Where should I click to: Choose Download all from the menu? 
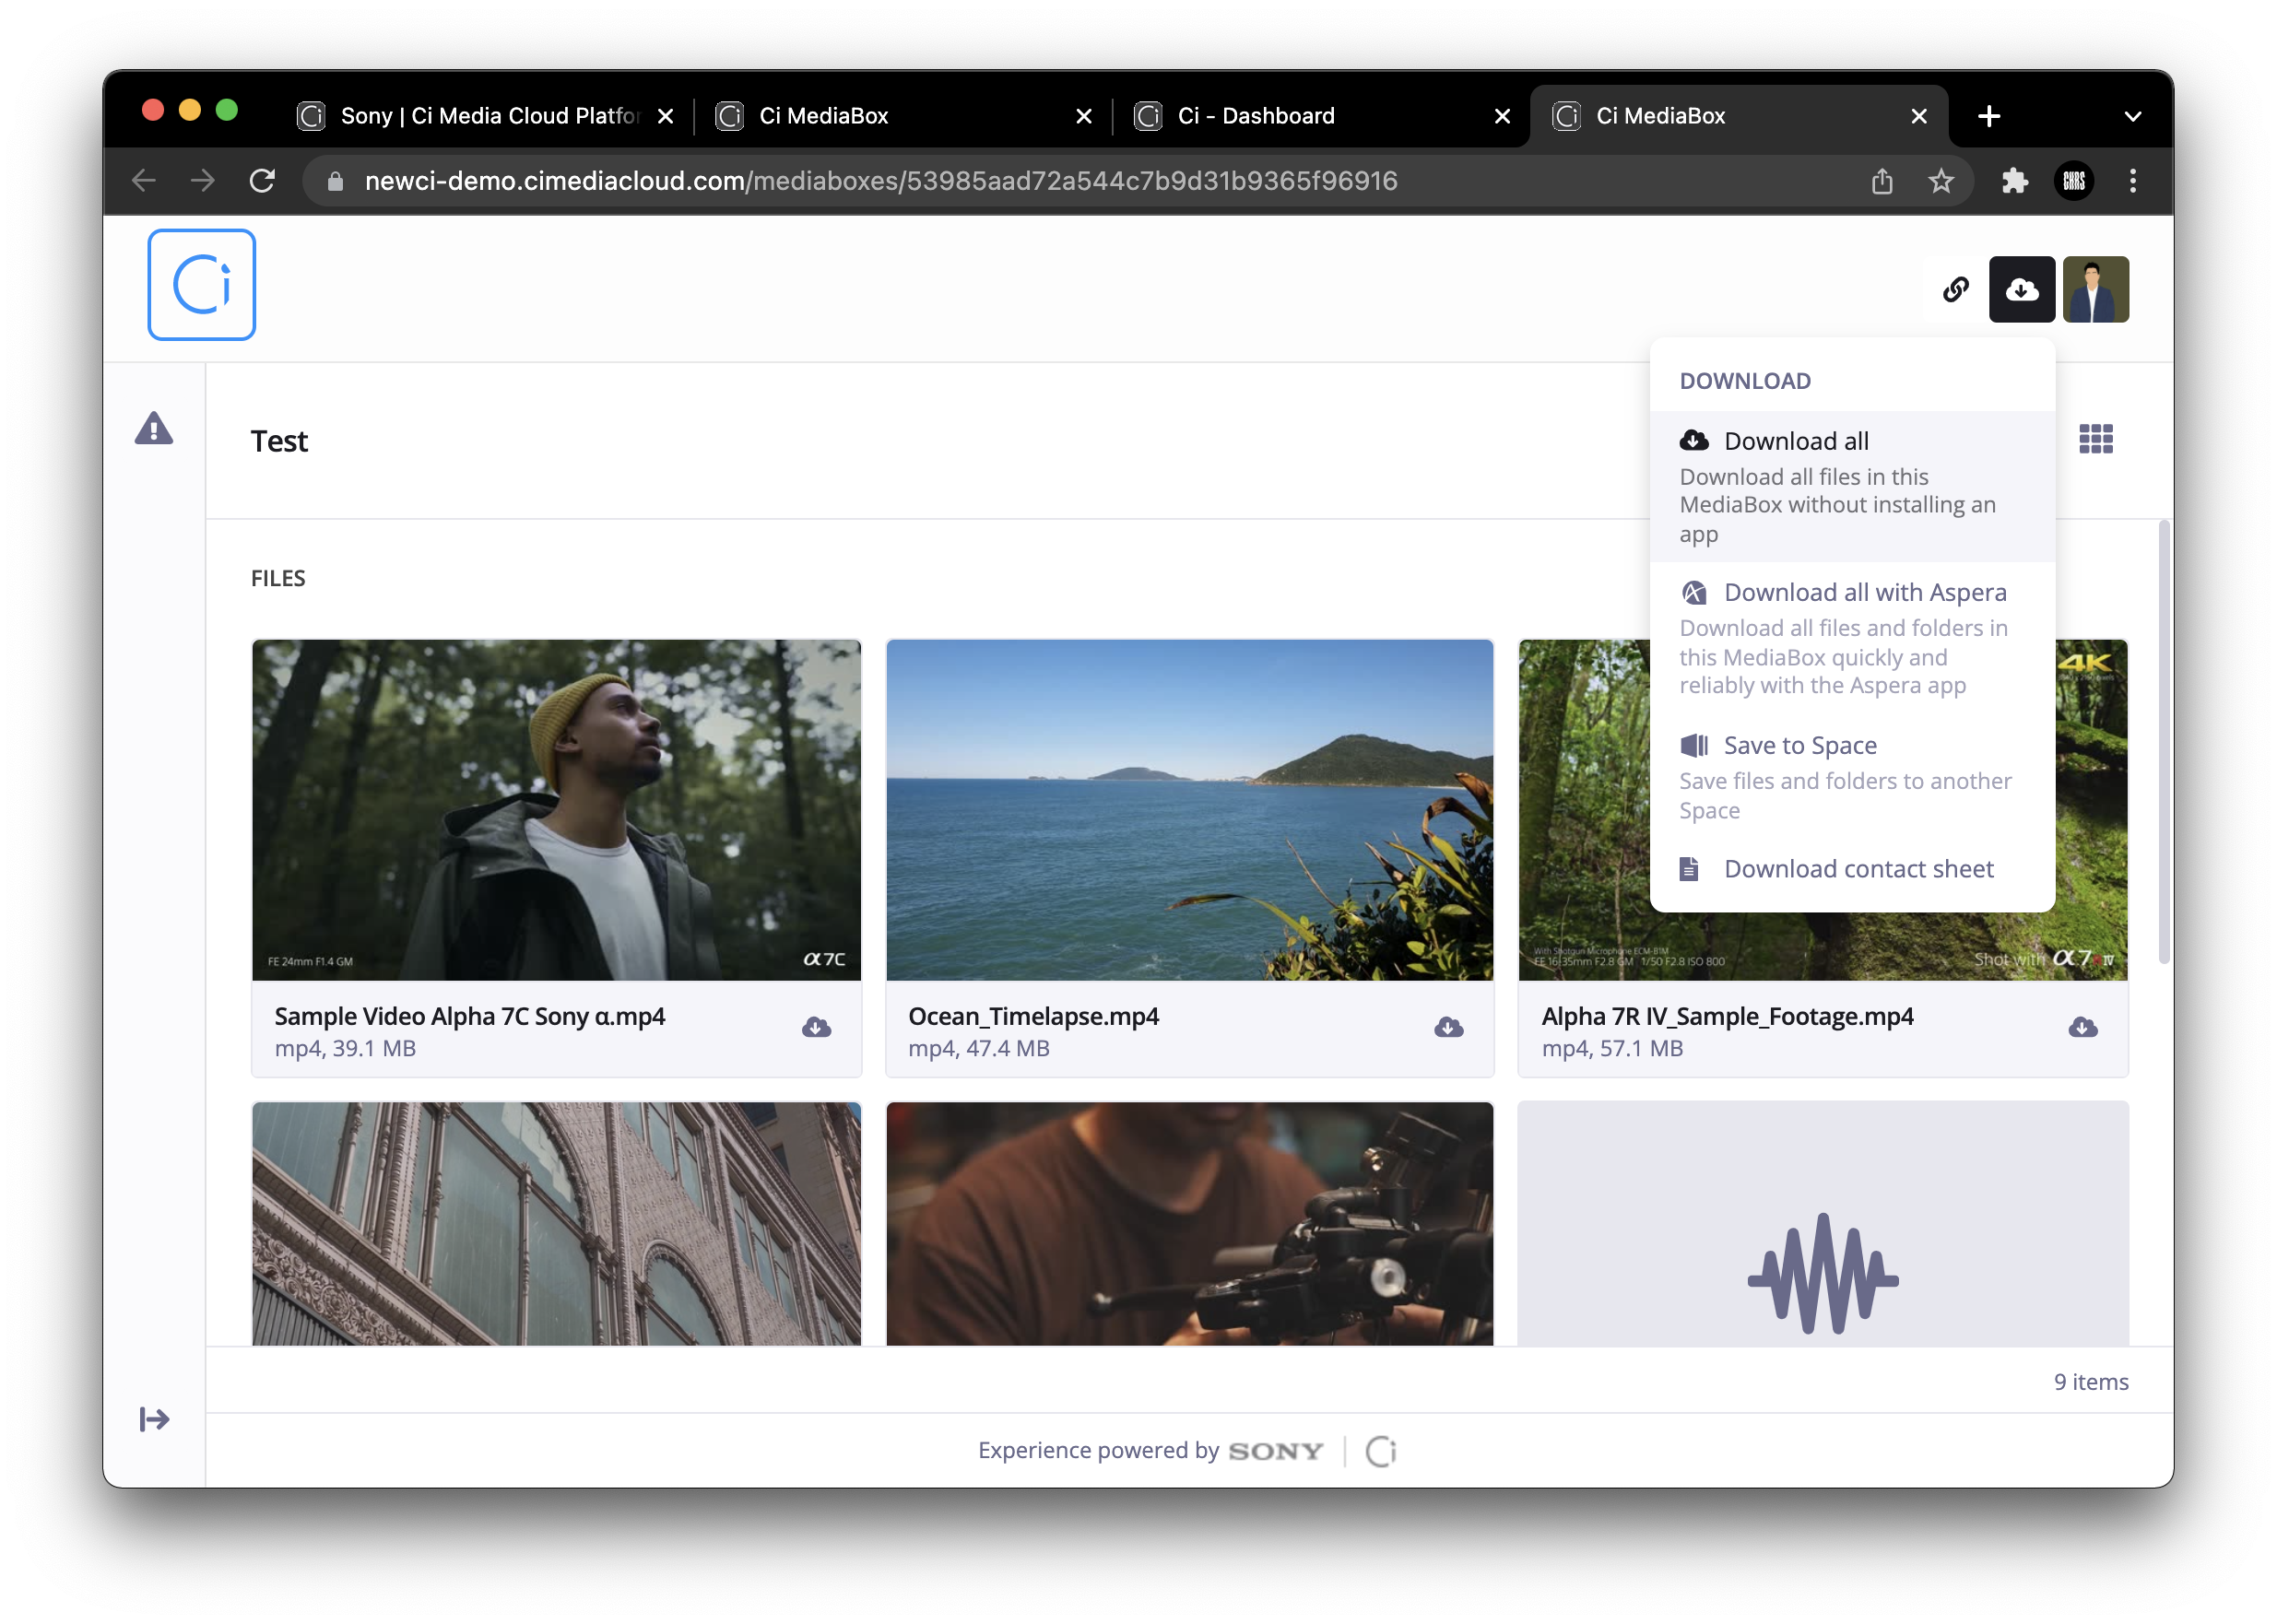tap(1851, 486)
